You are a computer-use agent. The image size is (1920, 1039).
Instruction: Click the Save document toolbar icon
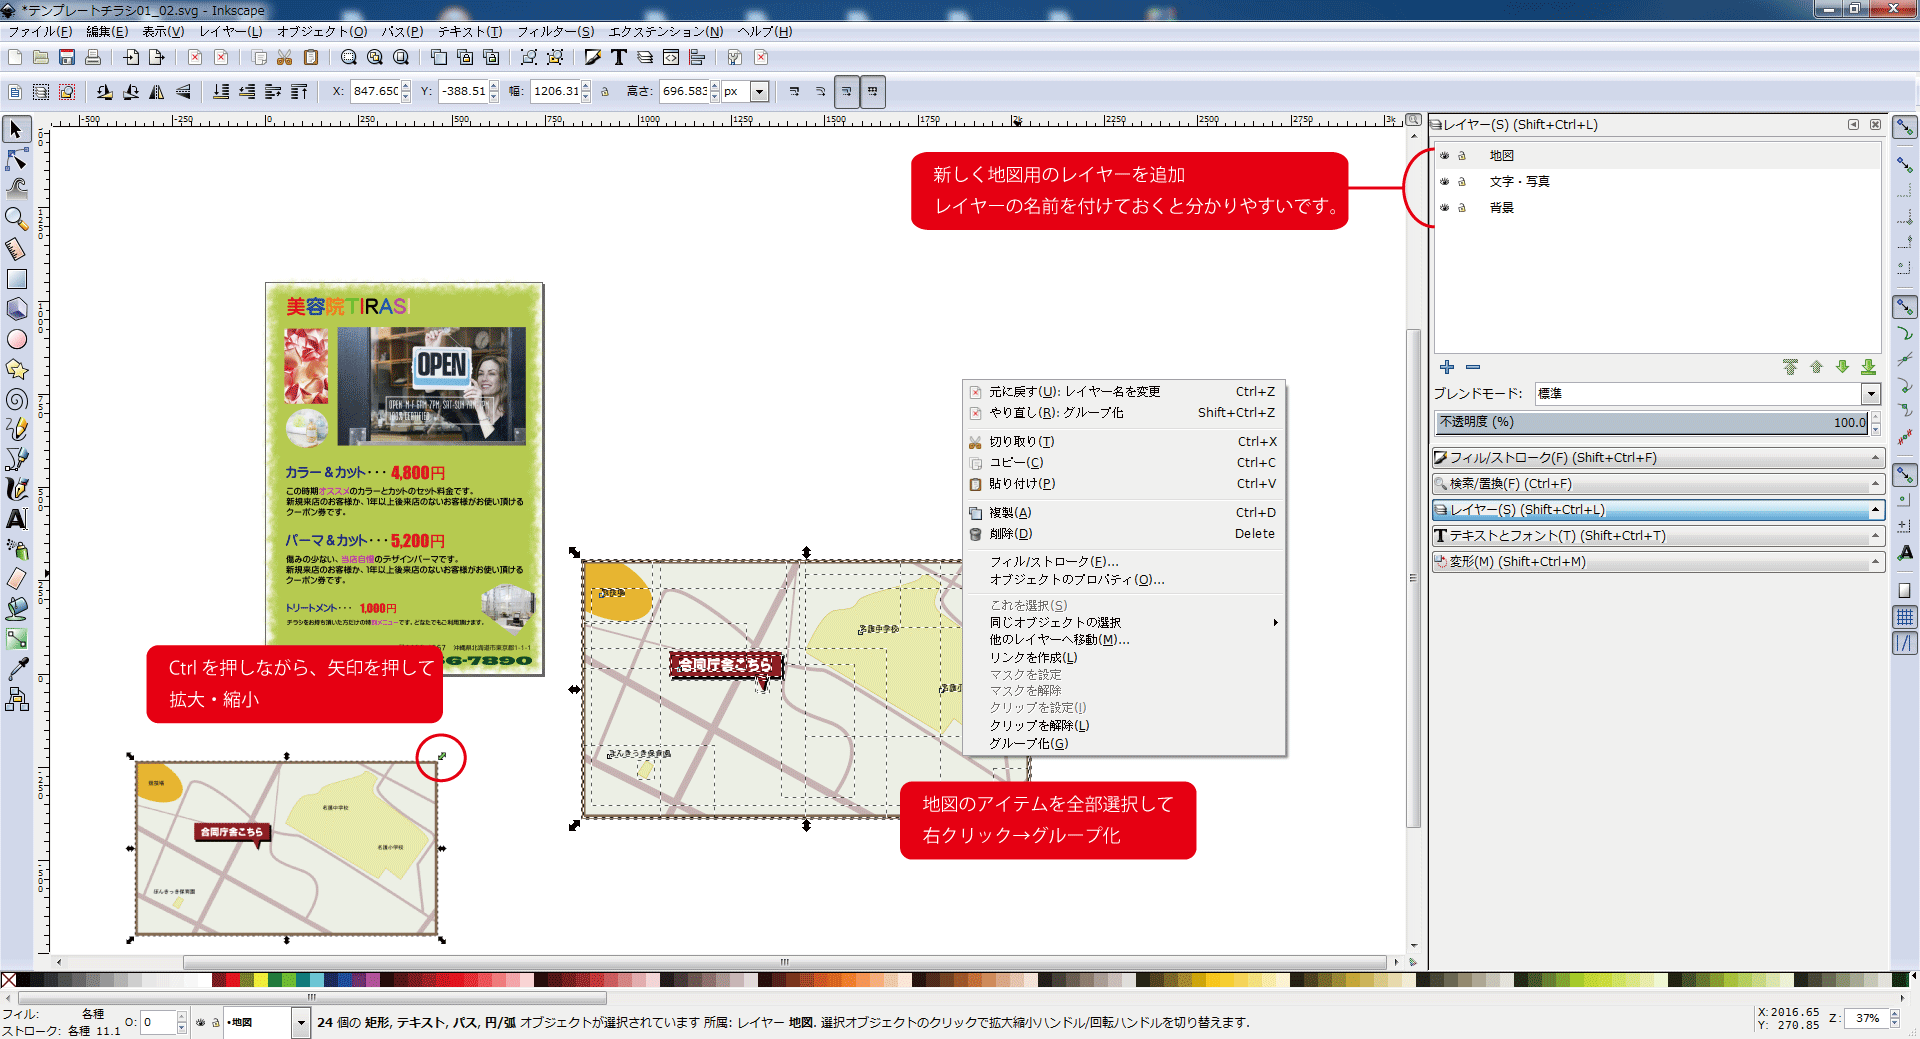pos(67,58)
